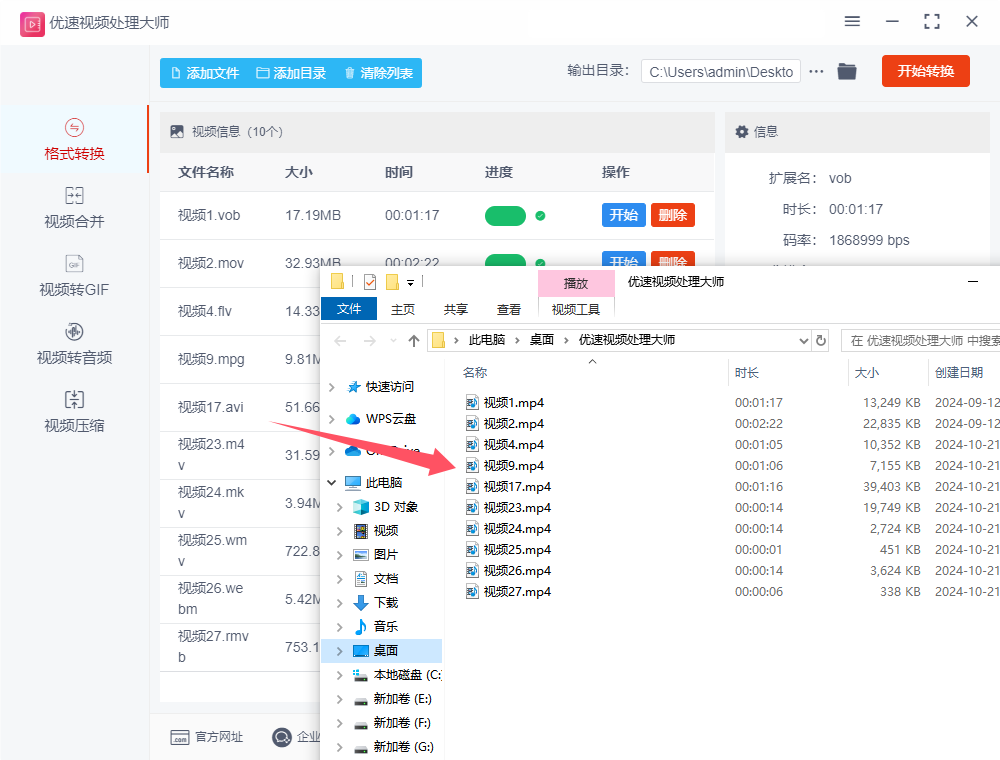This screenshot has height=760, width=1000.
Task: Click the 企业 customer service headset icon
Action: (282, 737)
